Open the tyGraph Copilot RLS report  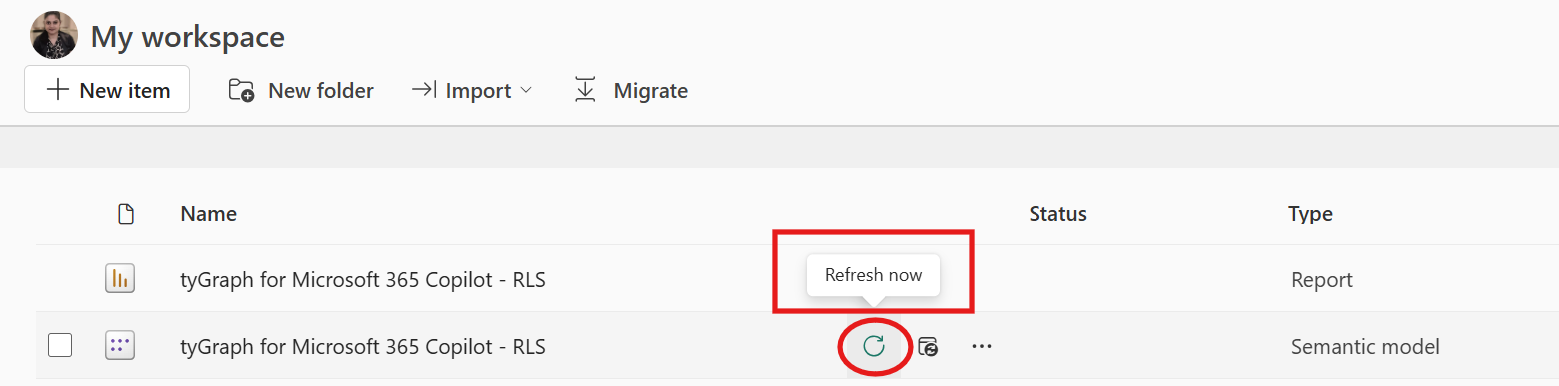(363, 280)
